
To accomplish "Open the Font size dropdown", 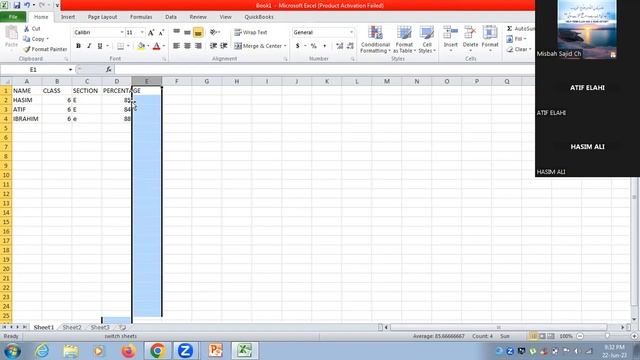I will pyautogui.click(x=142, y=32).
